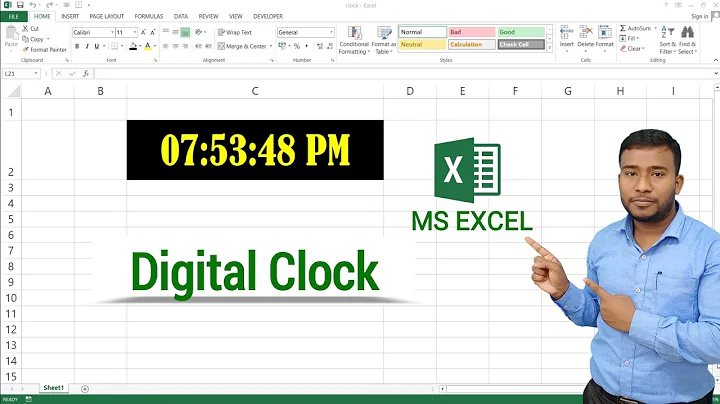
Task: Open the Font dialog launcher
Action: [x=155, y=60]
